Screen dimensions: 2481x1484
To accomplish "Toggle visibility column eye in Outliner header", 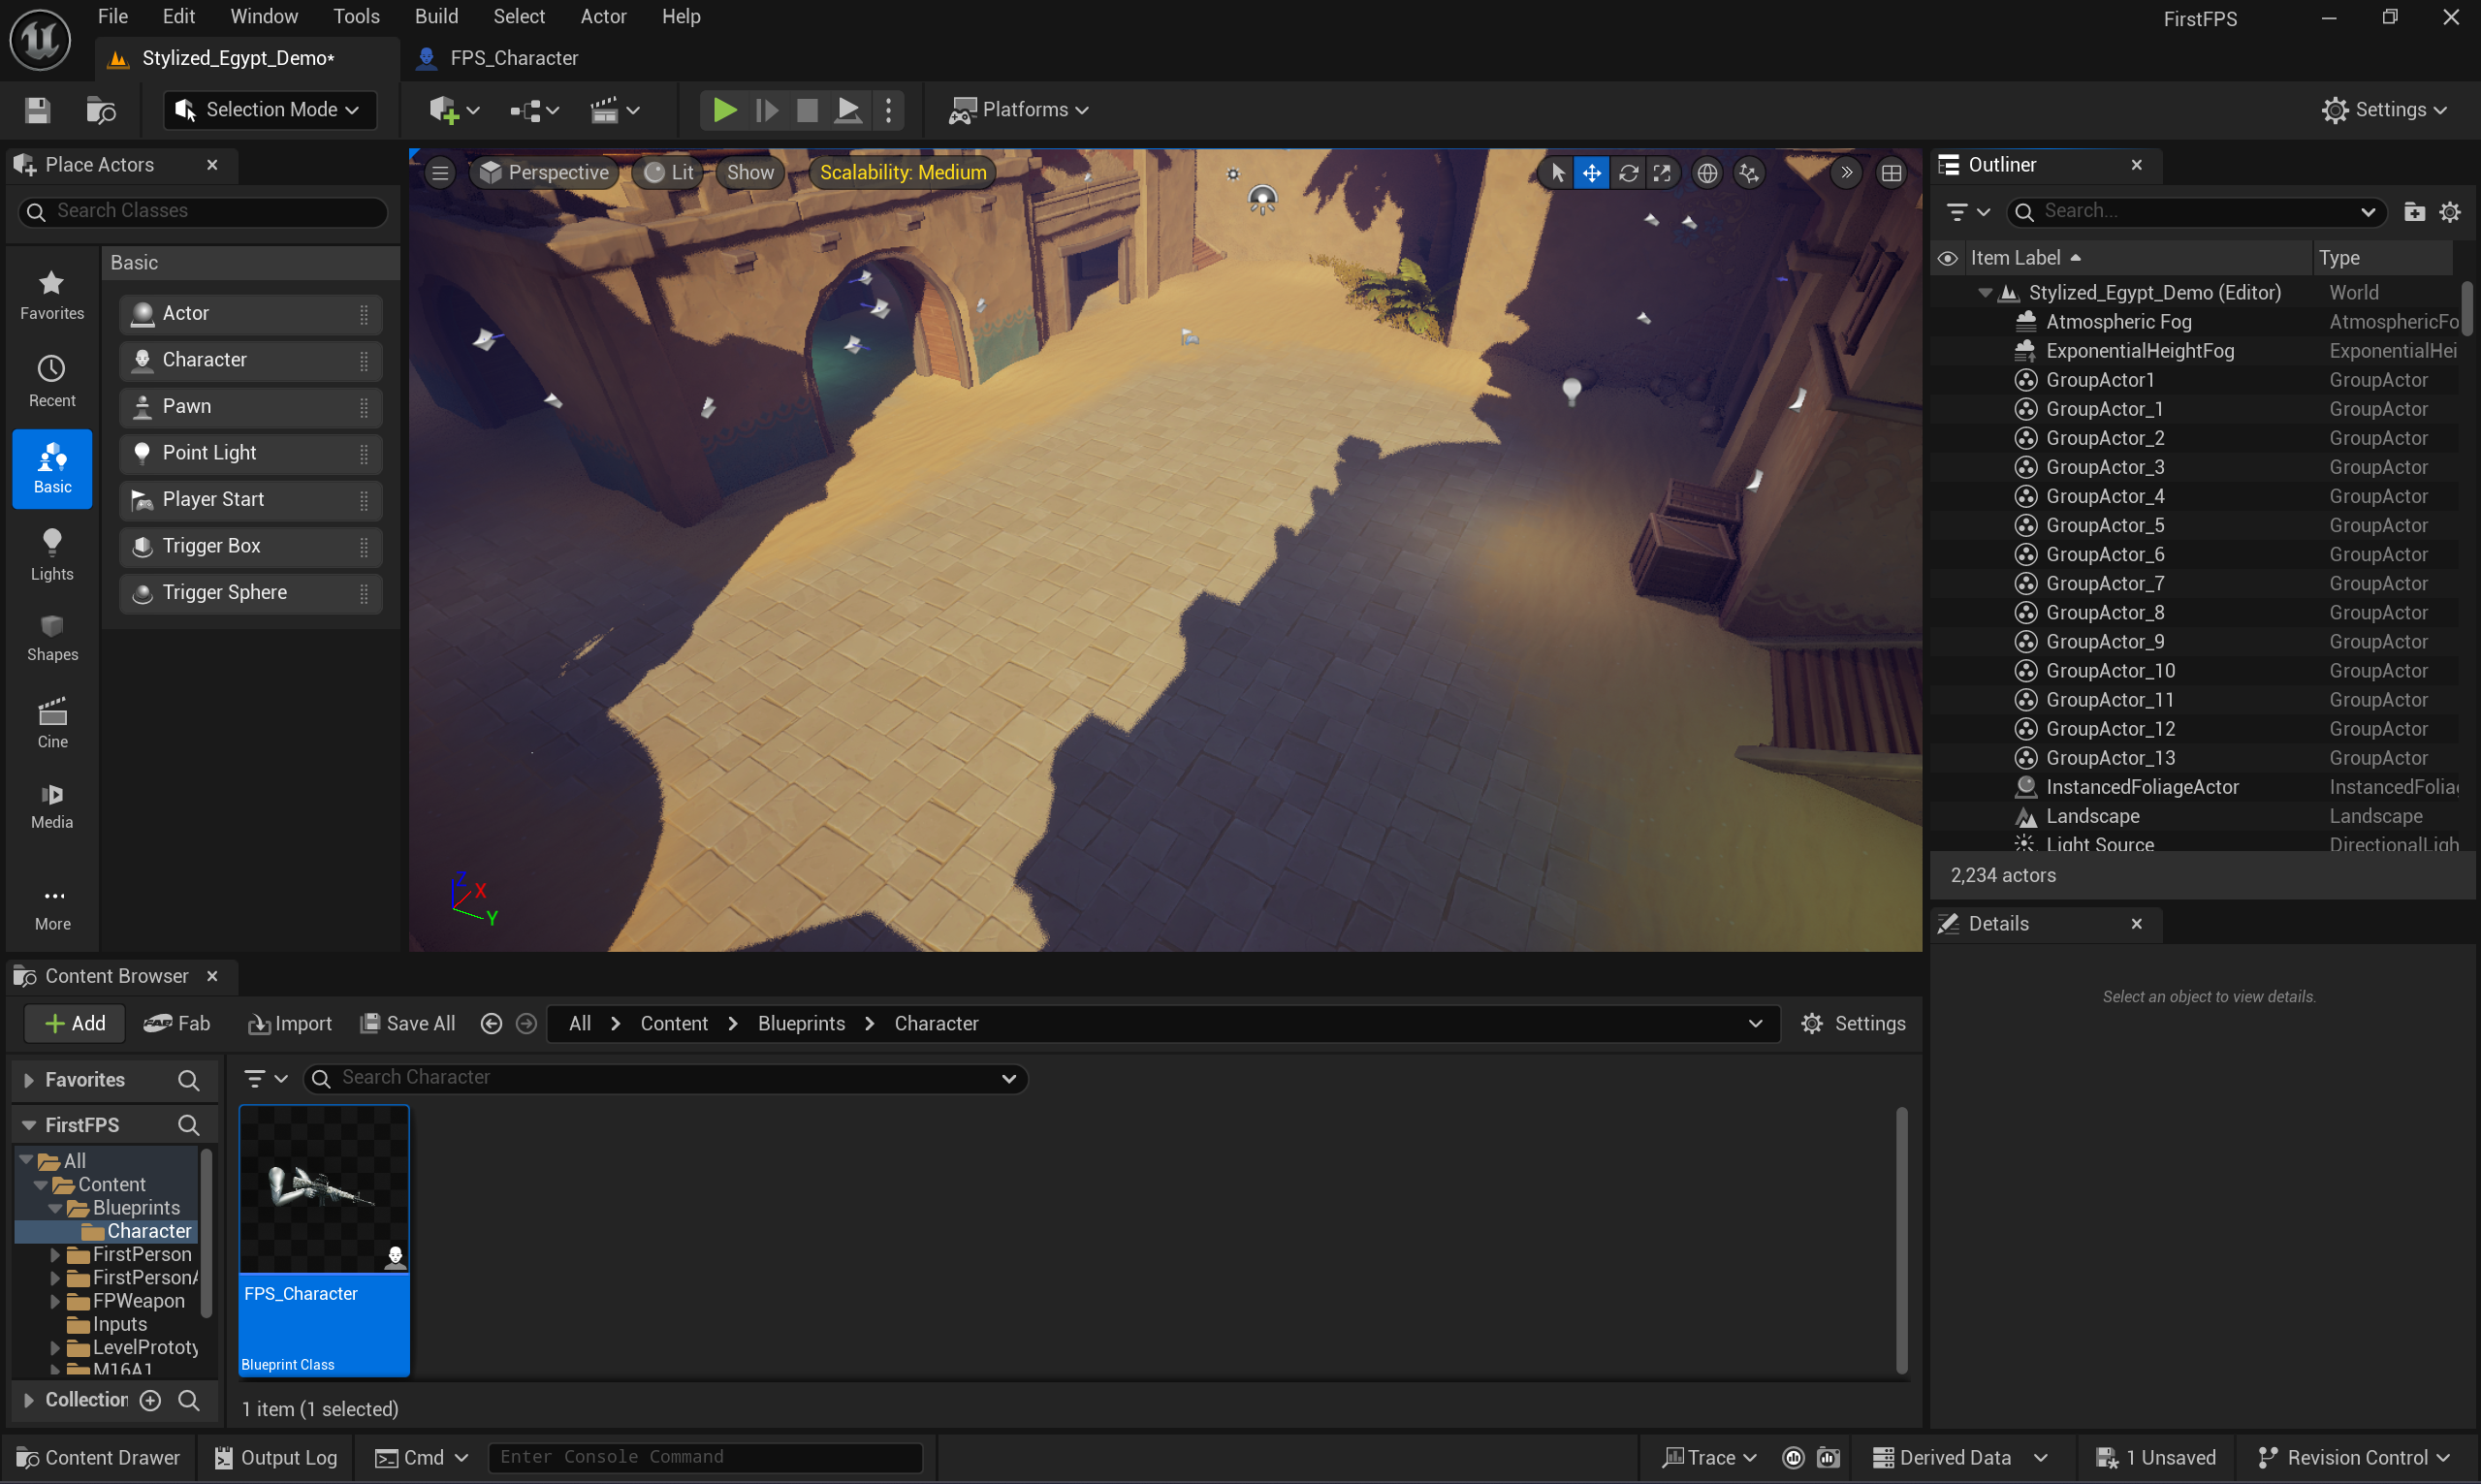I will click(1947, 258).
